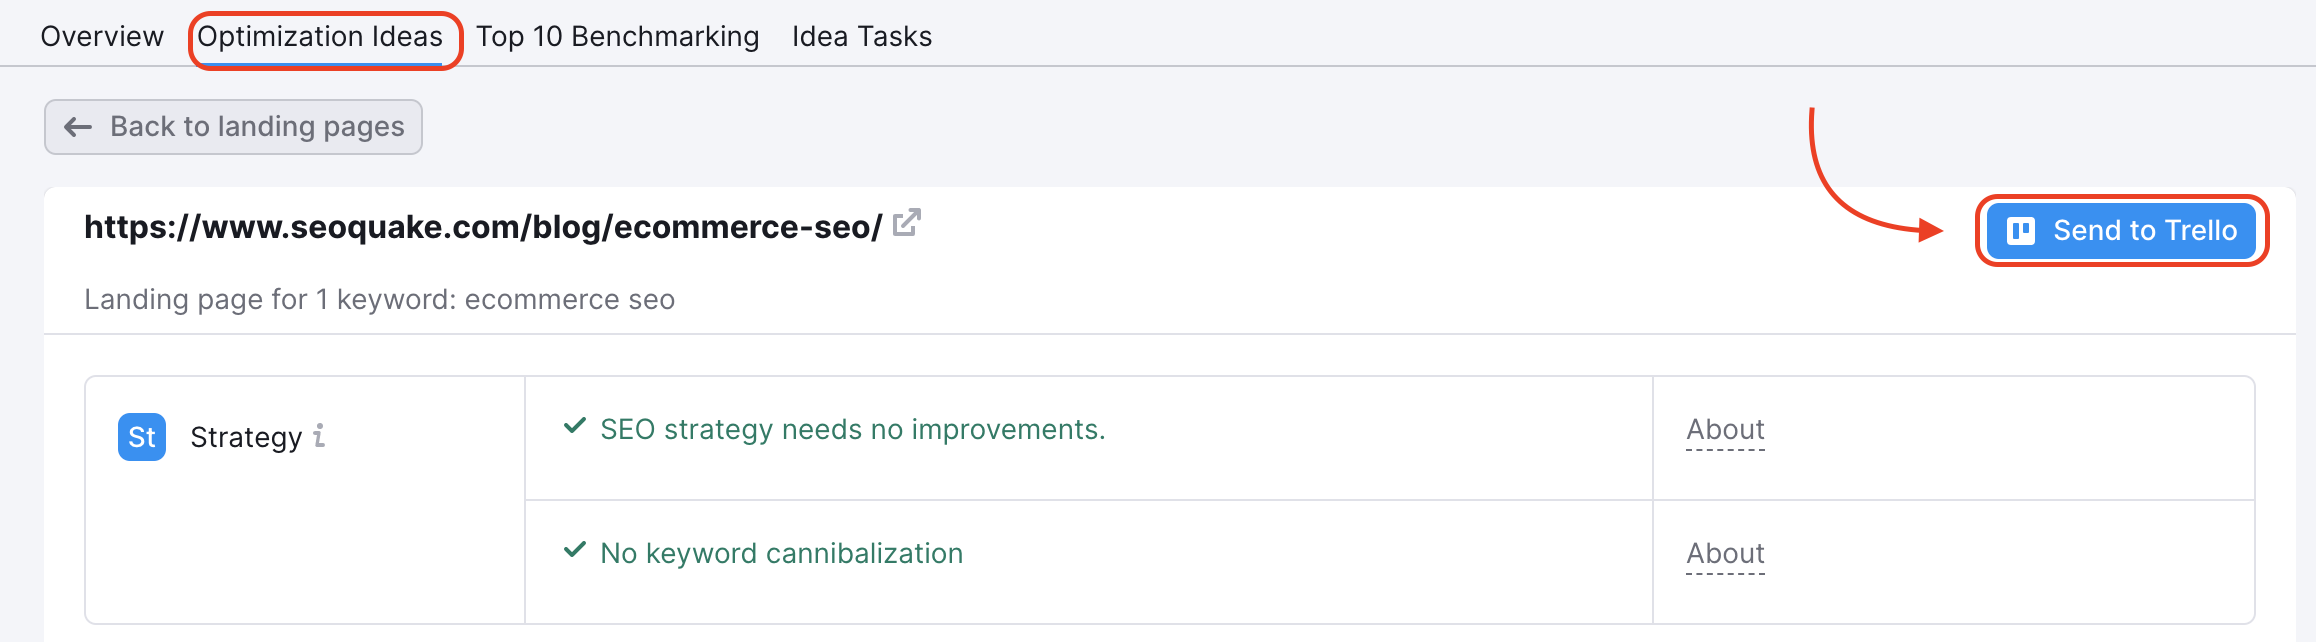The width and height of the screenshot is (2316, 642).
Task: Go to the Idea Tasks tab
Action: (x=861, y=37)
